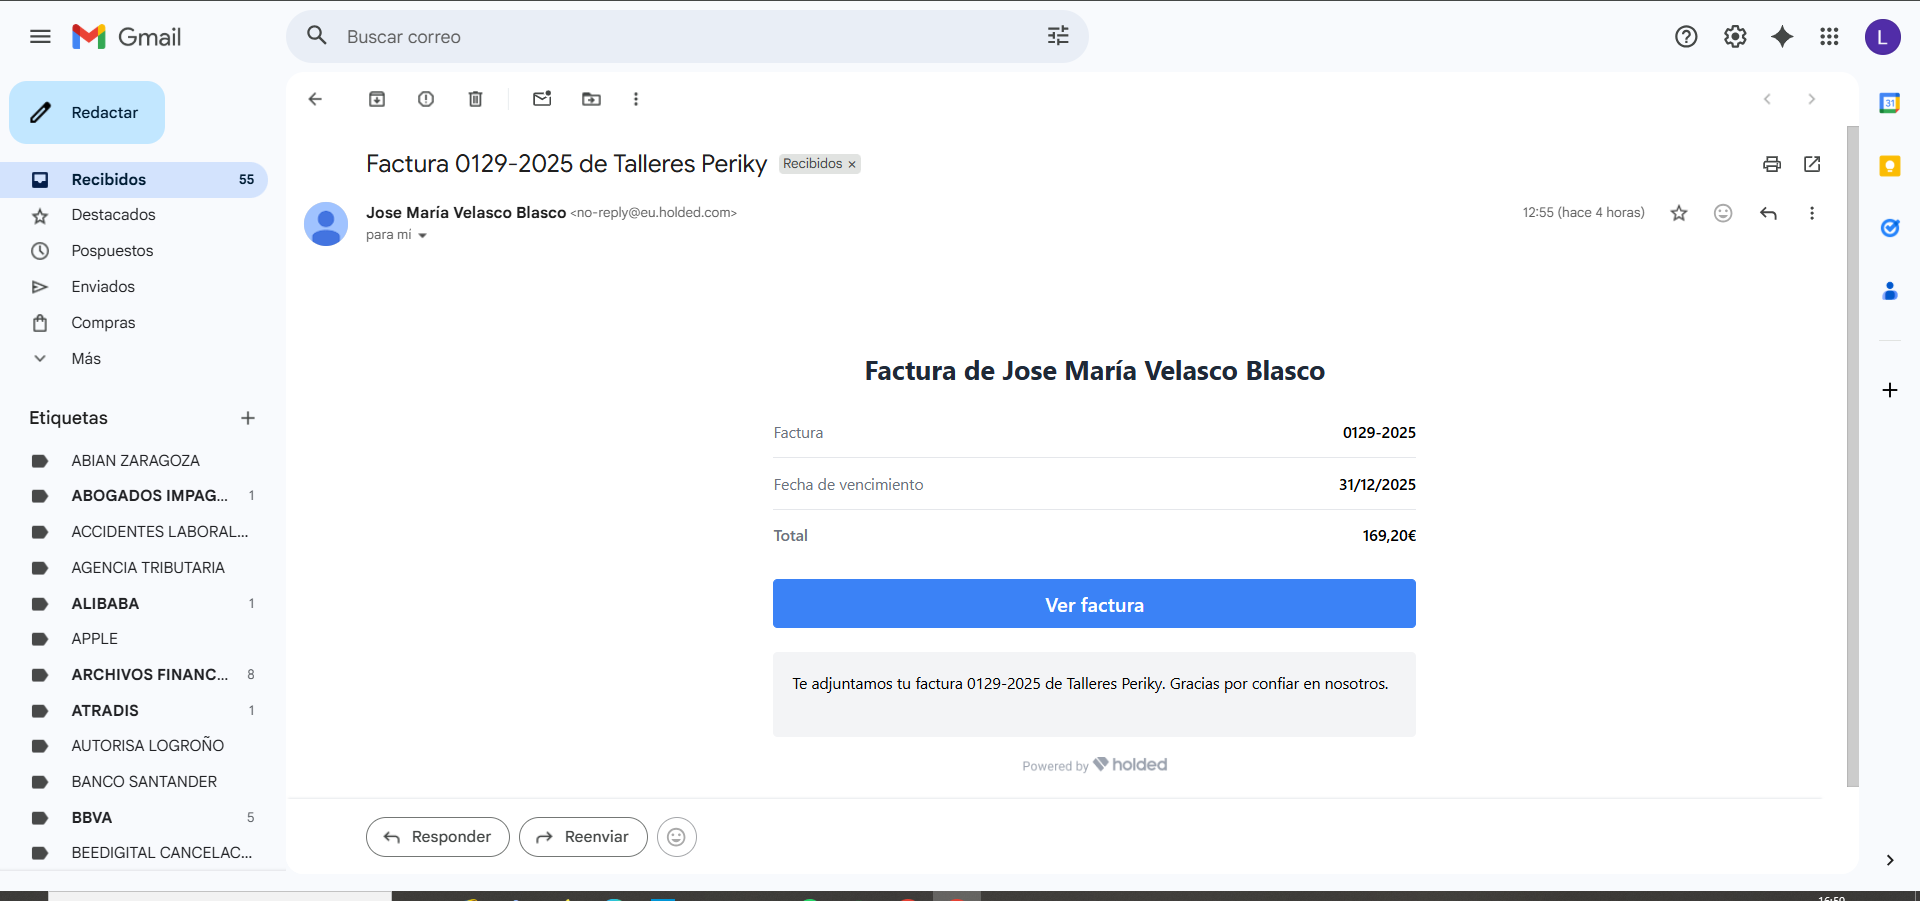Open Google Calendar from the side panel
Viewport: 1920px width, 901px height.
click(1890, 103)
